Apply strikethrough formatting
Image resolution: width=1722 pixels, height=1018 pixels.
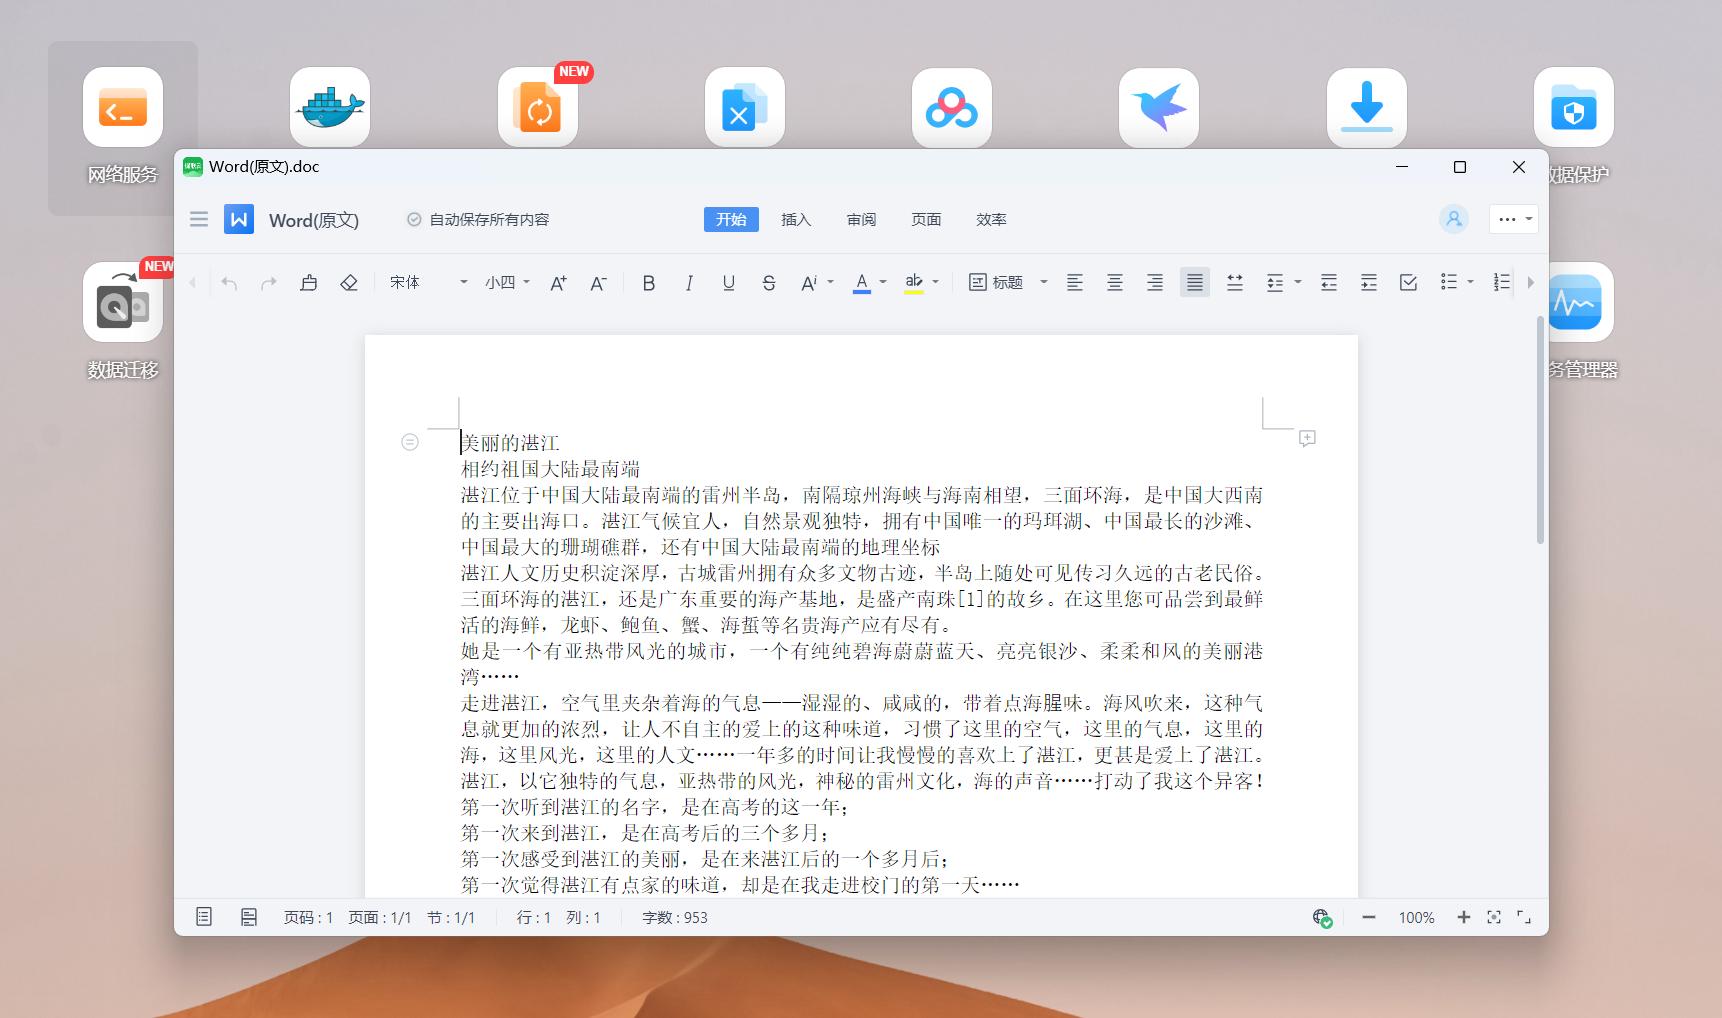tap(769, 282)
